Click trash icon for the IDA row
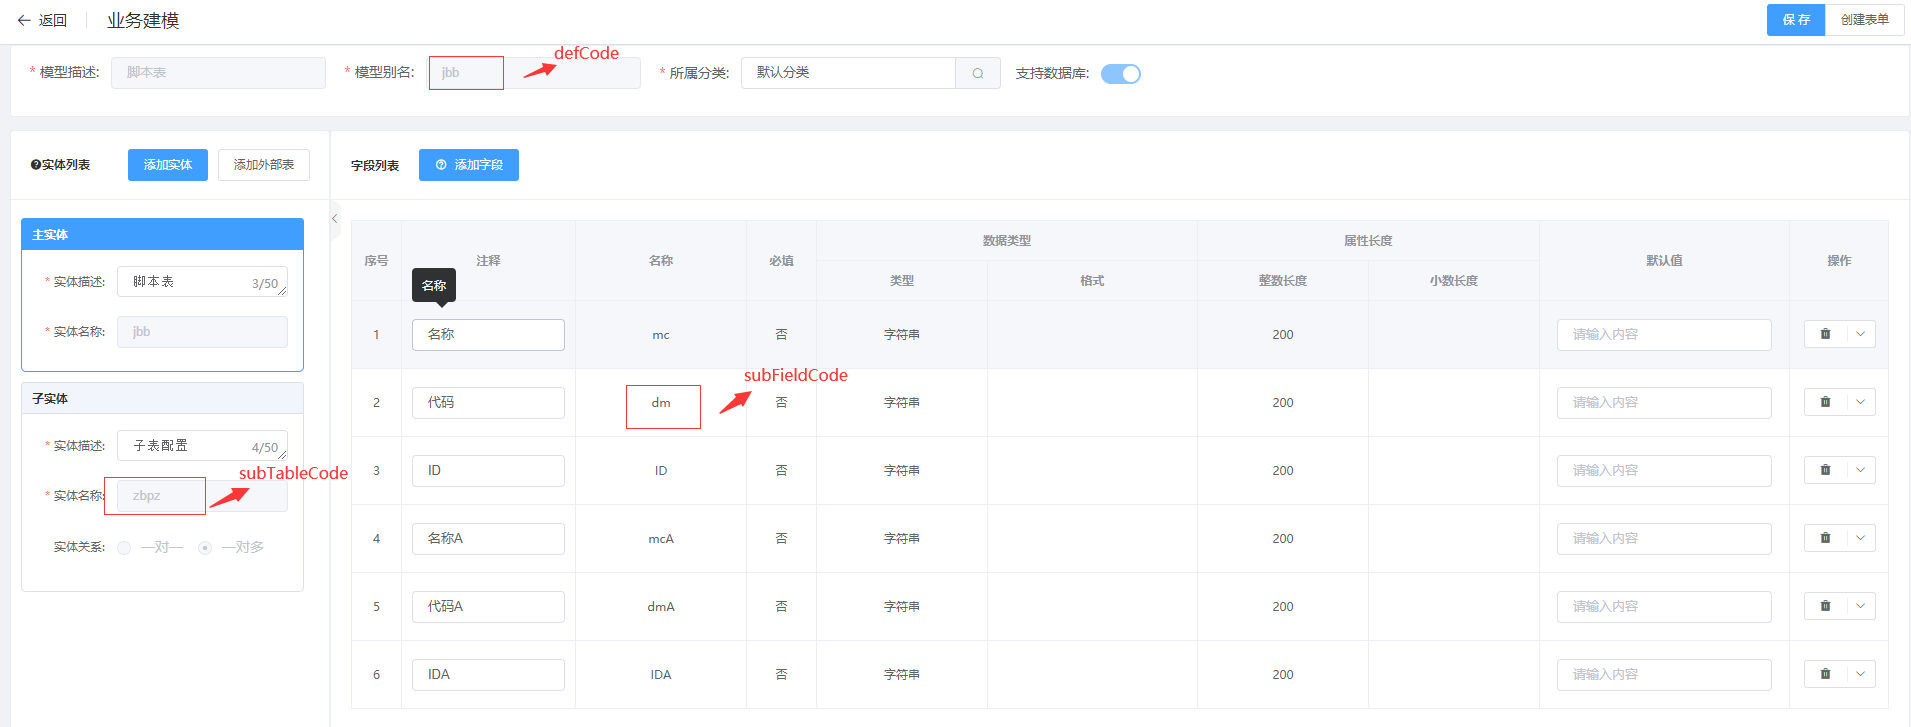The height and width of the screenshot is (727, 1911). point(1825,674)
